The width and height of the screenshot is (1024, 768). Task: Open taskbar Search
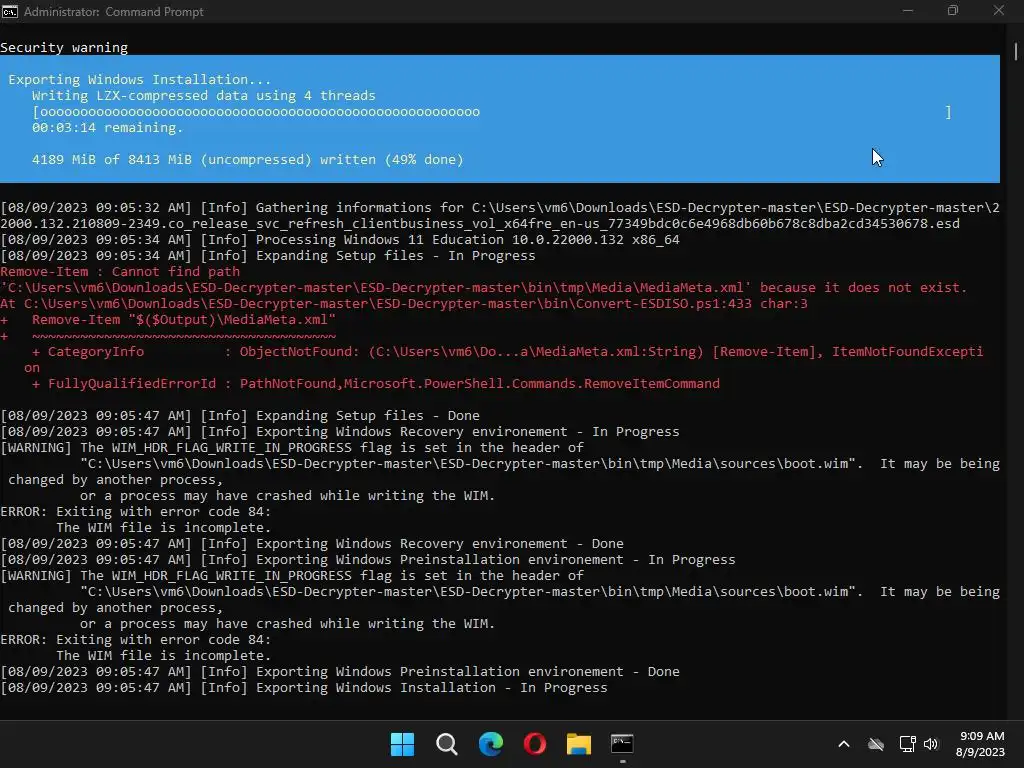447,744
